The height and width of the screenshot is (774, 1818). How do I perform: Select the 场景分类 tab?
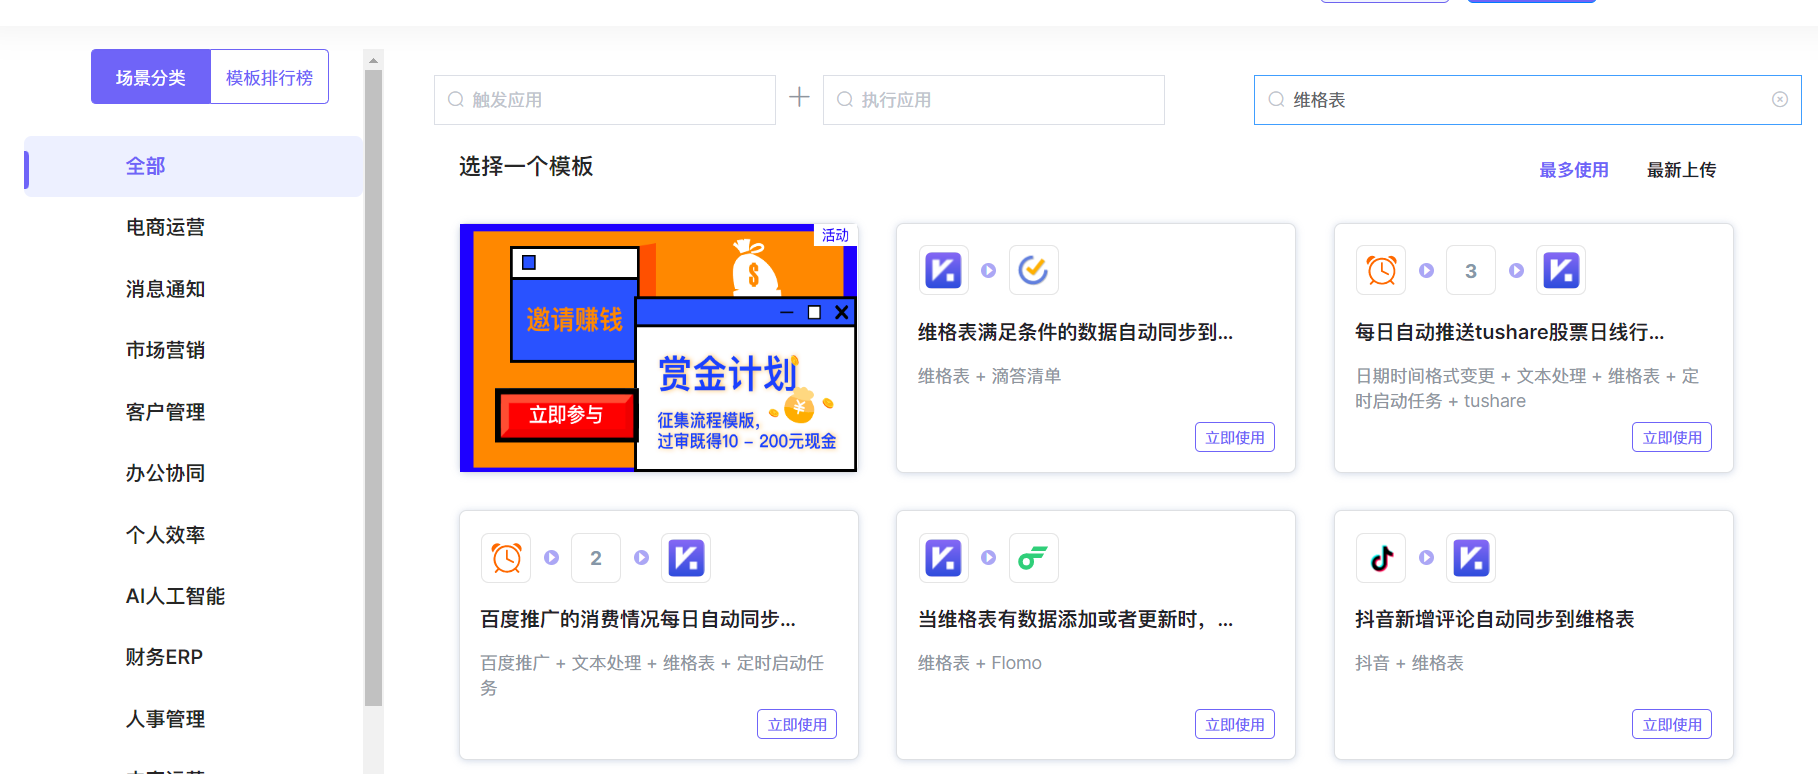point(151,77)
